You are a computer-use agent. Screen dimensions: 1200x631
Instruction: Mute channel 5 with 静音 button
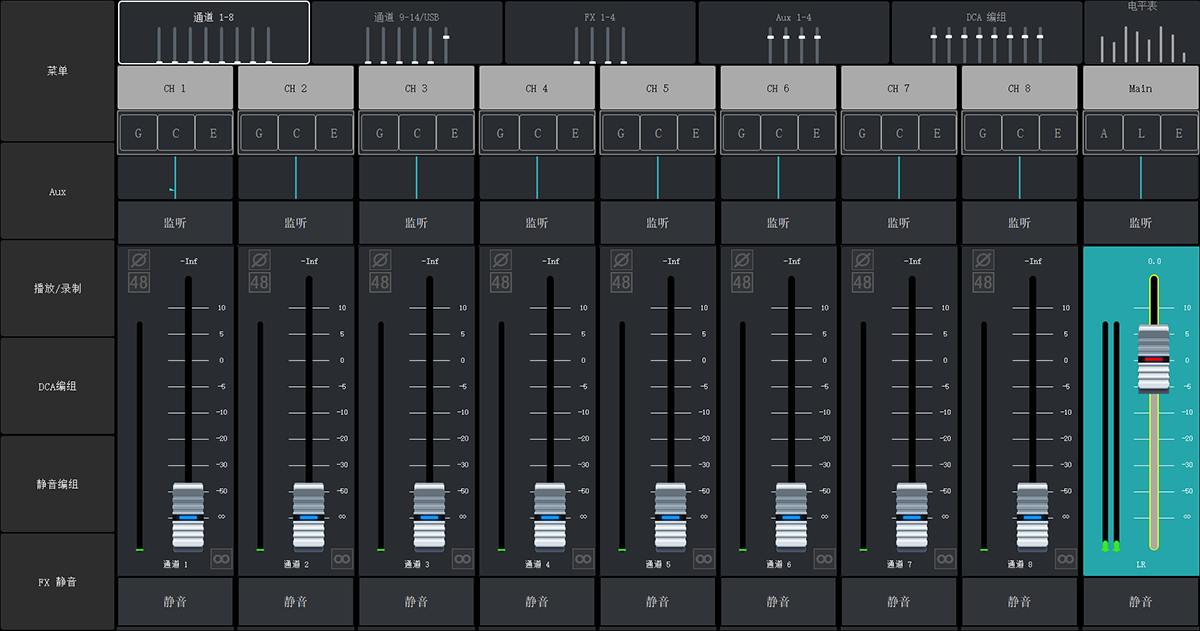click(658, 602)
